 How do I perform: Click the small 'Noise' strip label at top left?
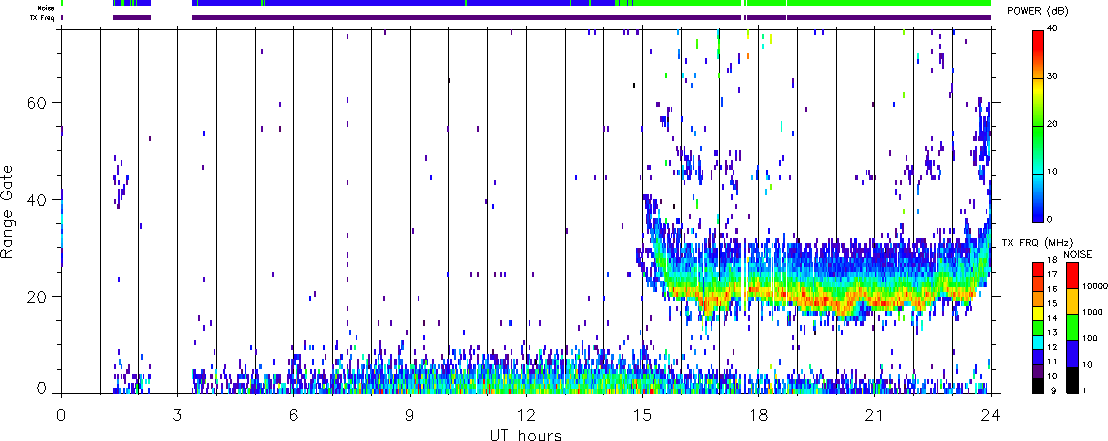pyautogui.click(x=47, y=6)
